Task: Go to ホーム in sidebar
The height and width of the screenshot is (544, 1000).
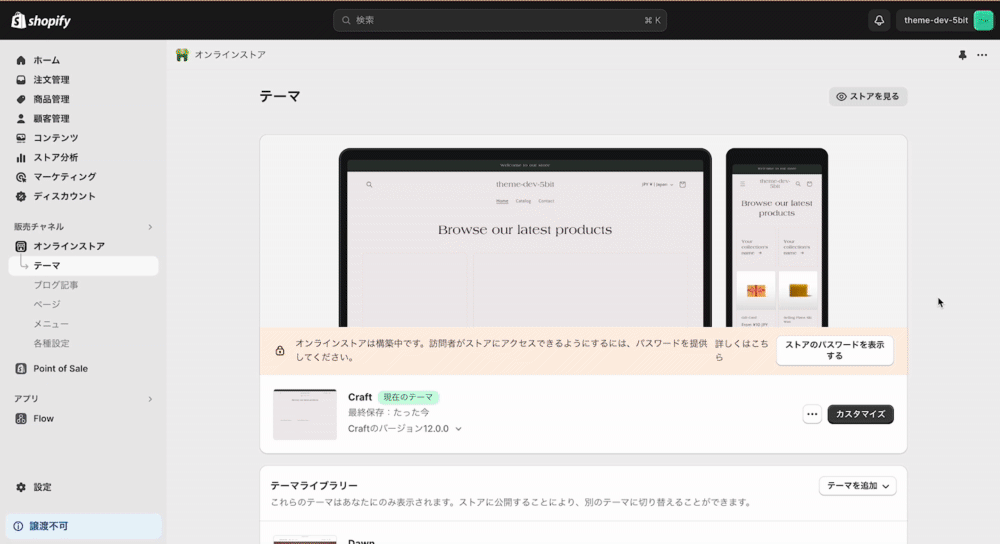Action: coord(47,60)
